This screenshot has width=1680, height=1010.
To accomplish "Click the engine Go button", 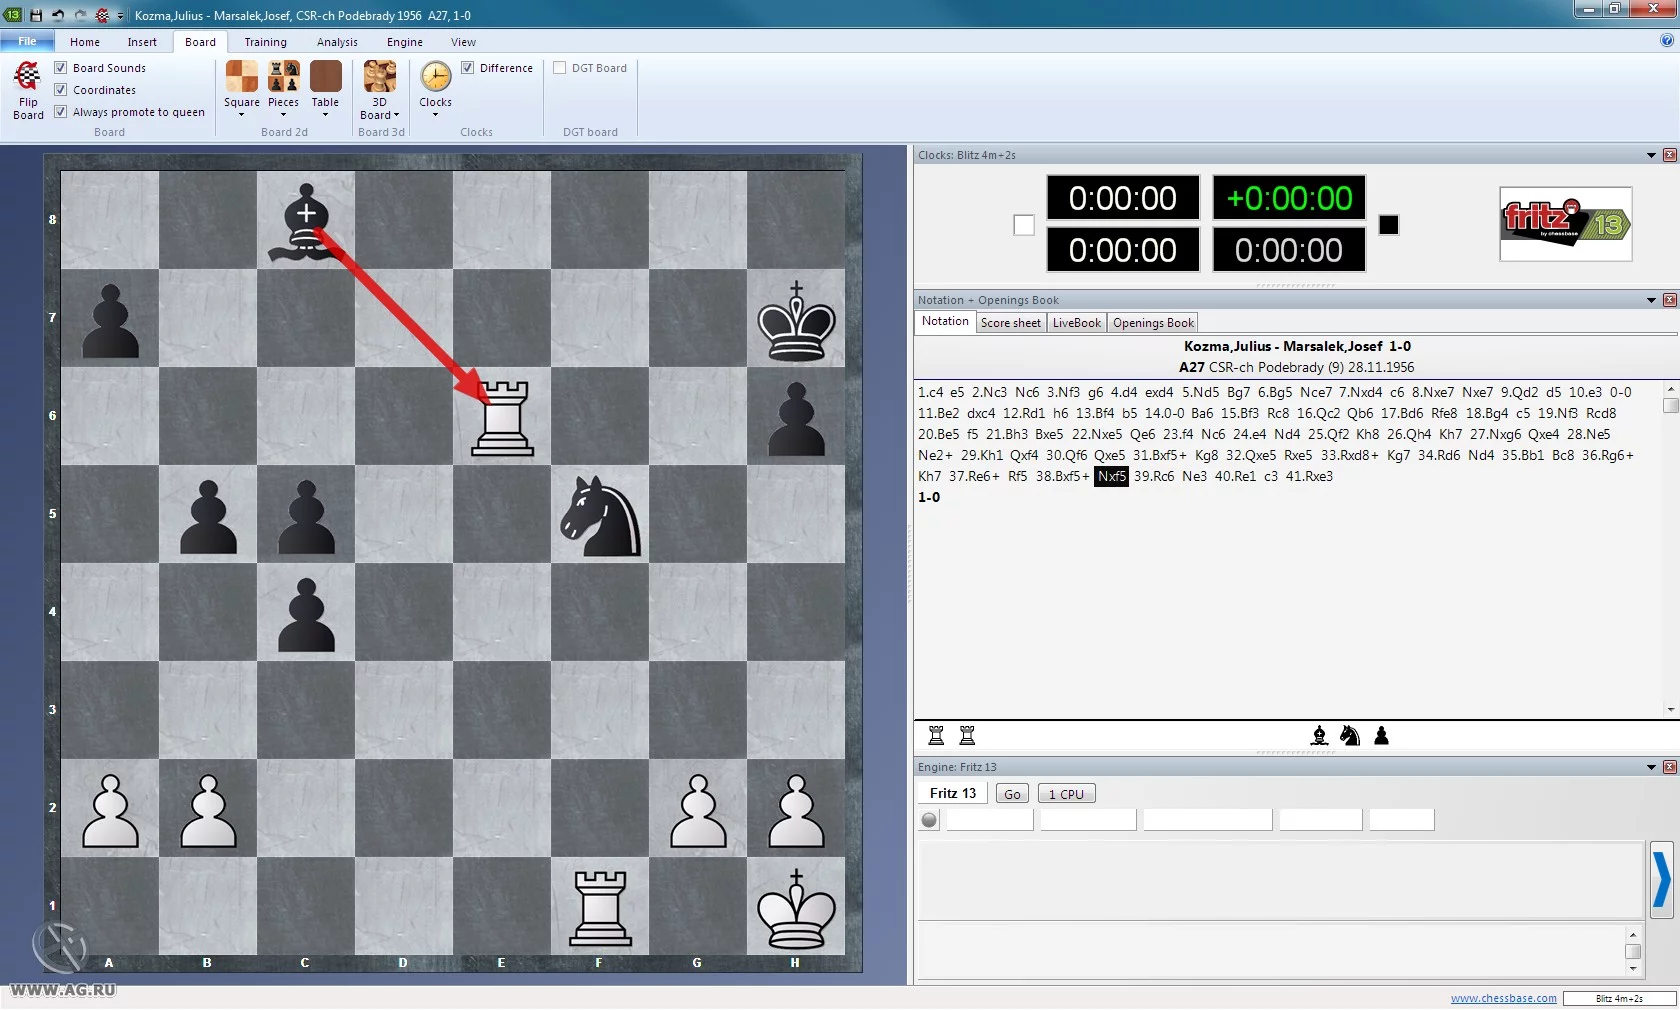I will [x=1012, y=794].
